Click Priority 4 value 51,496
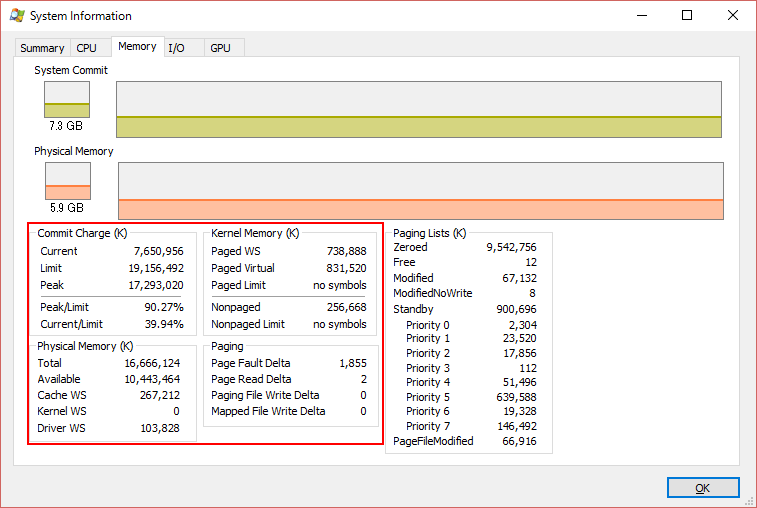The image size is (757, 508). tap(520, 382)
